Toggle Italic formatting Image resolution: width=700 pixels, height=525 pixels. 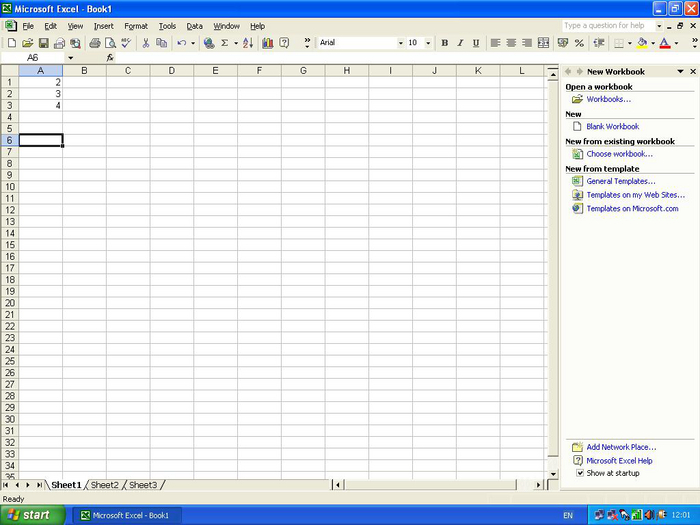pos(460,43)
